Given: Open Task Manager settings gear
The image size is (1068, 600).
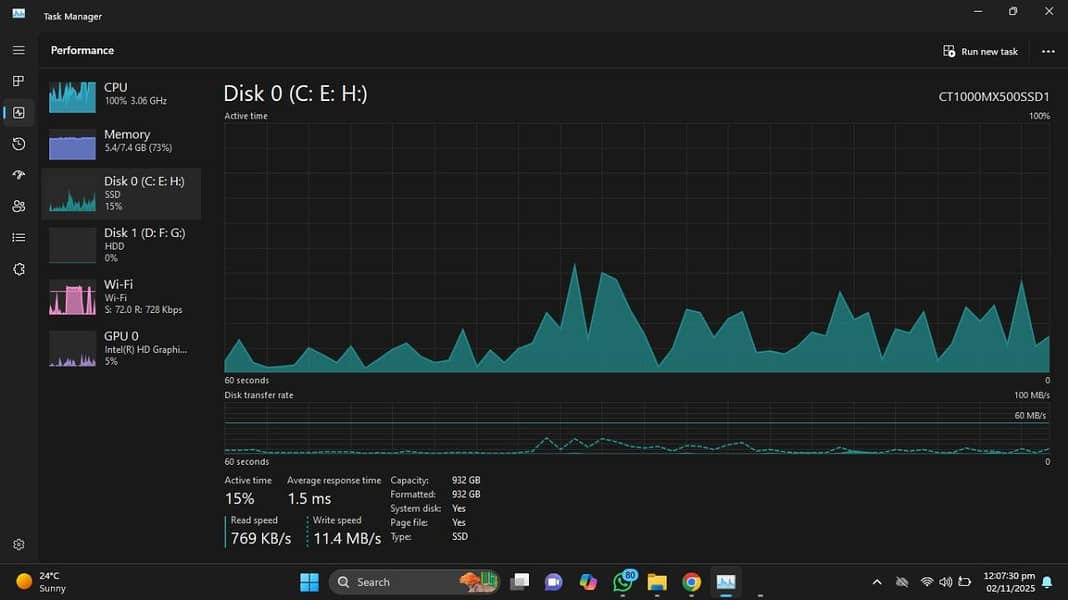Looking at the screenshot, I should [x=18, y=546].
